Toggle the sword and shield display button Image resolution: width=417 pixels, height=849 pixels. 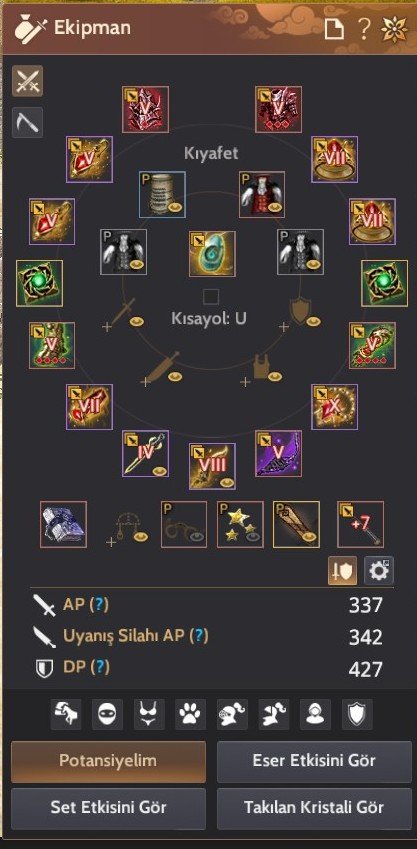342,570
